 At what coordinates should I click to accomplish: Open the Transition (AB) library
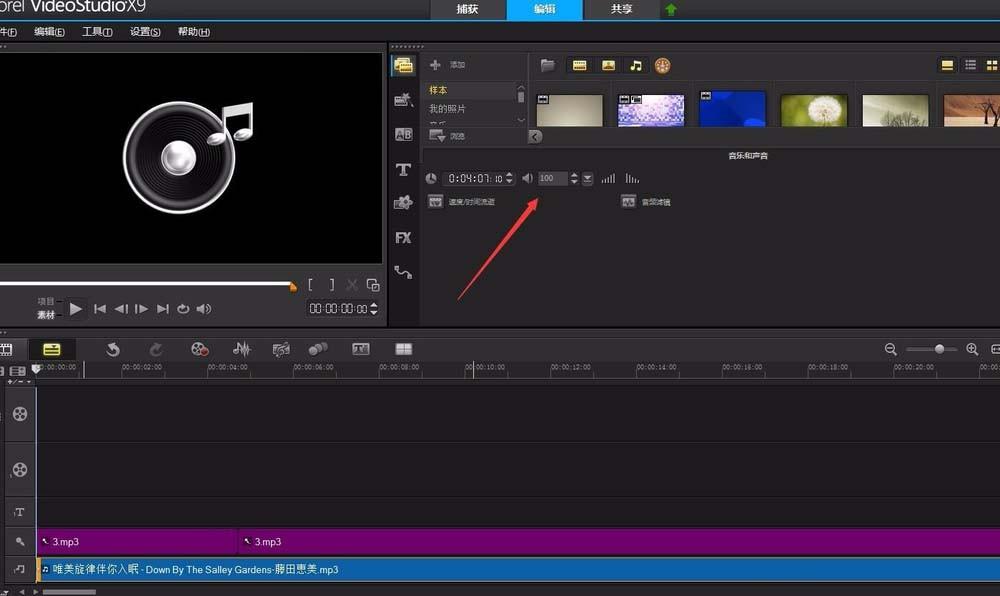(x=403, y=134)
